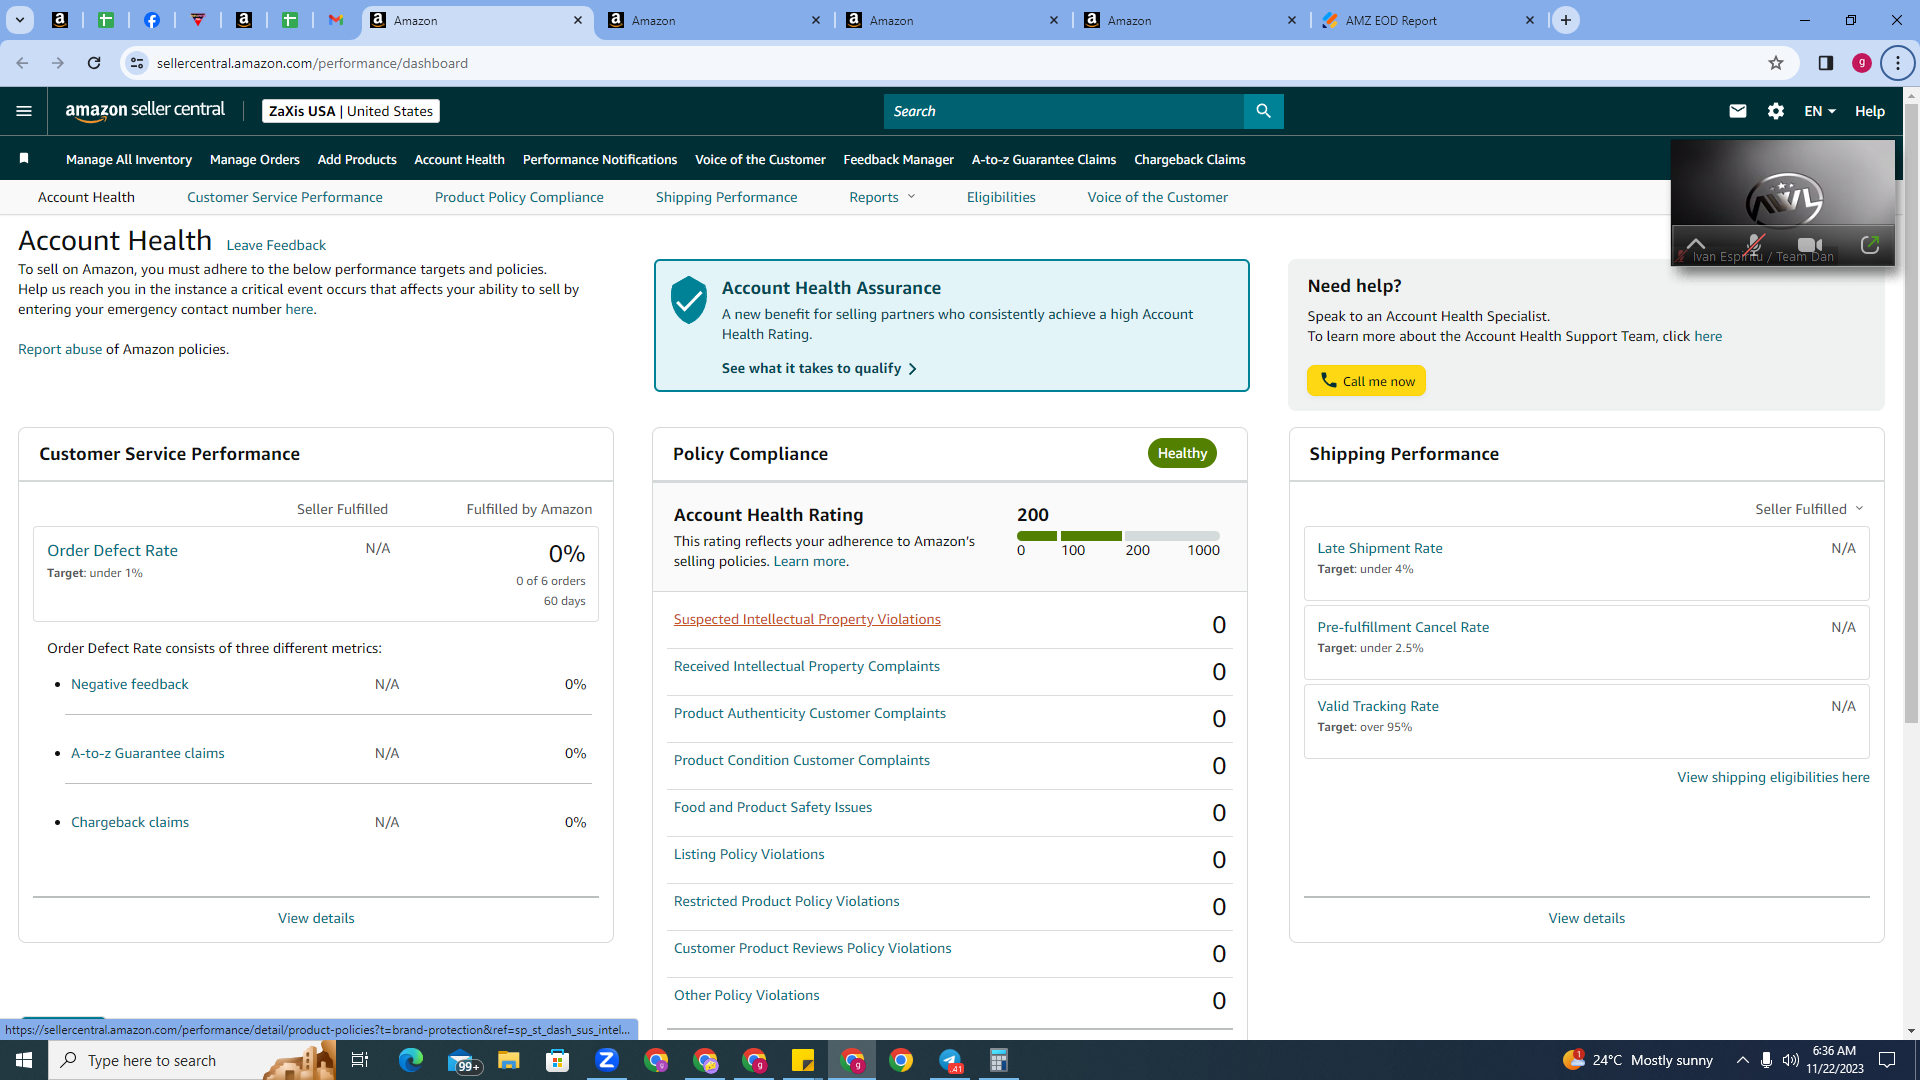Open Feedback Manager menu item
The width and height of the screenshot is (1920, 1080).
(899, 159)
